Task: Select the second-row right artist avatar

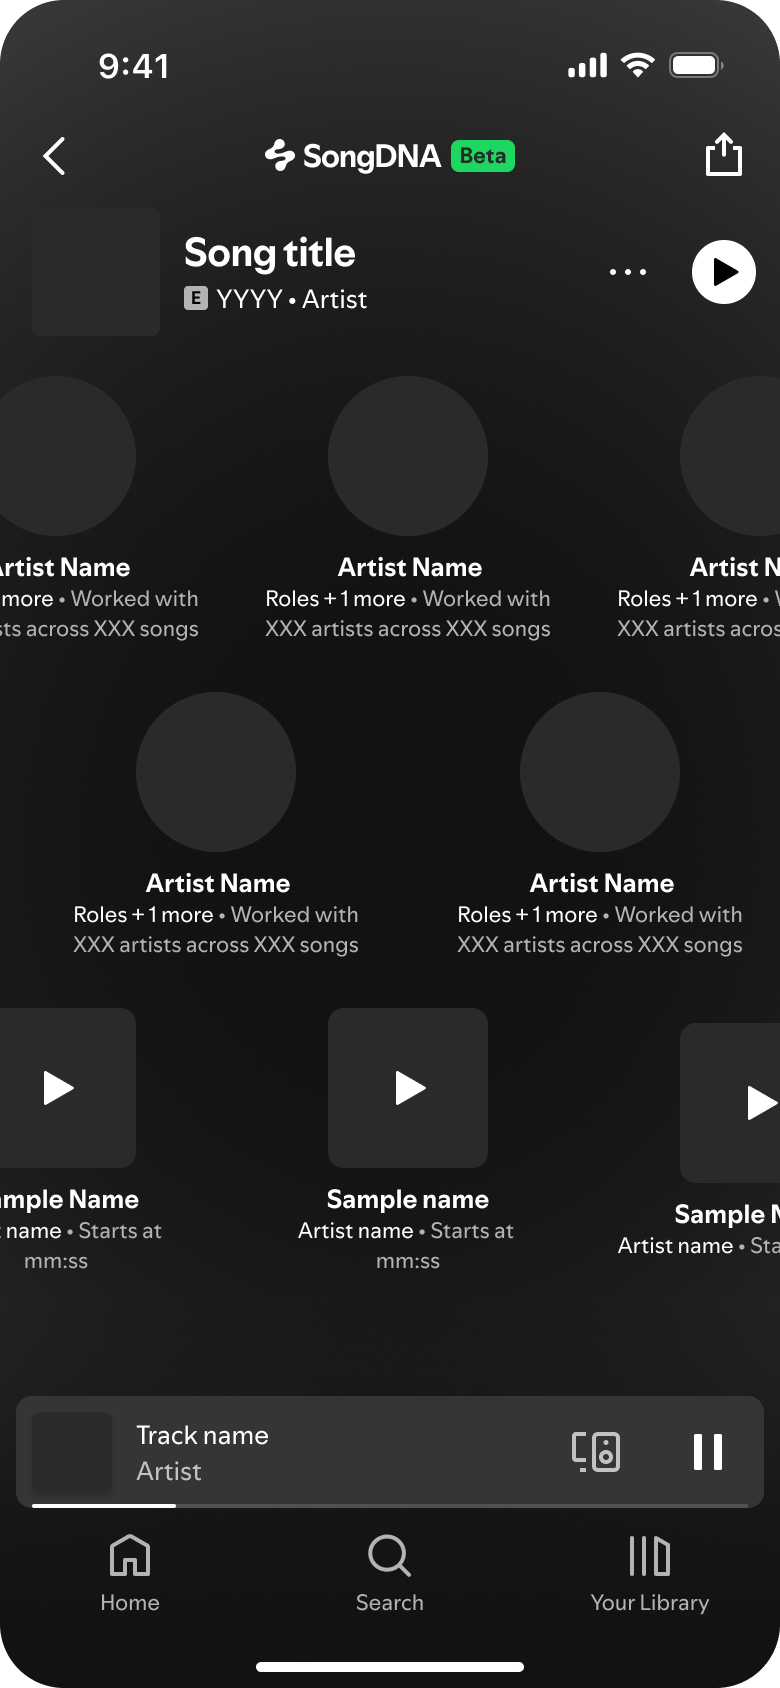Action: coord(600,772)
